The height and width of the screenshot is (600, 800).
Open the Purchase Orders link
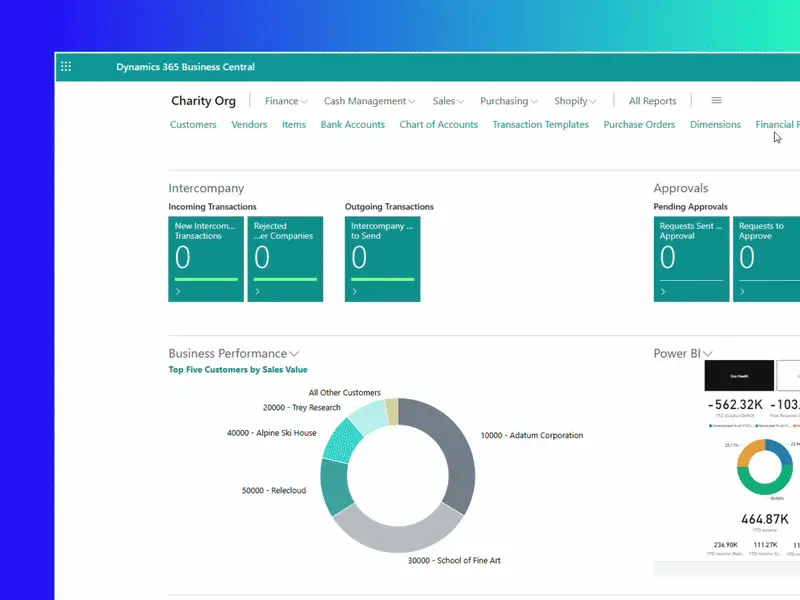639,125
